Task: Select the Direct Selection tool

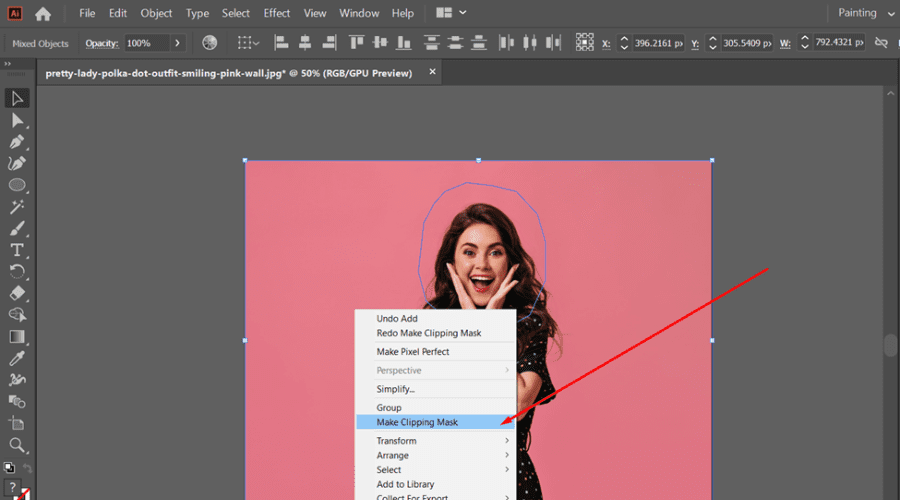Action: point(17,121)
